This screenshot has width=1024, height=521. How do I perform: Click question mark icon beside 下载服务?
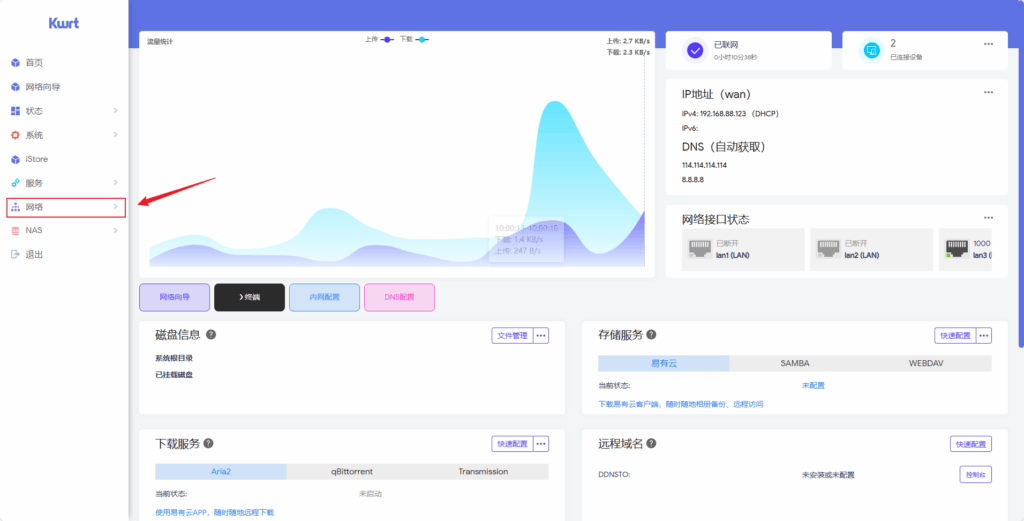click(208, 444)
